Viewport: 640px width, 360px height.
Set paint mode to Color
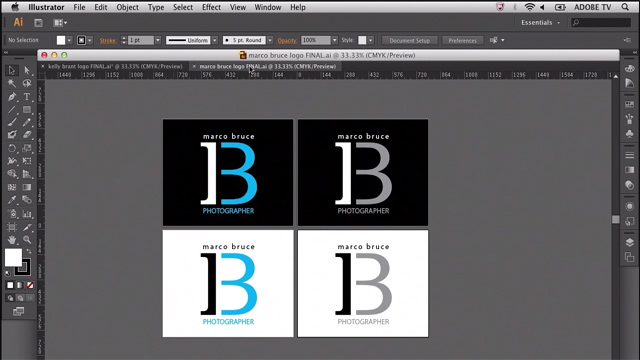click(x=10, y=285)
